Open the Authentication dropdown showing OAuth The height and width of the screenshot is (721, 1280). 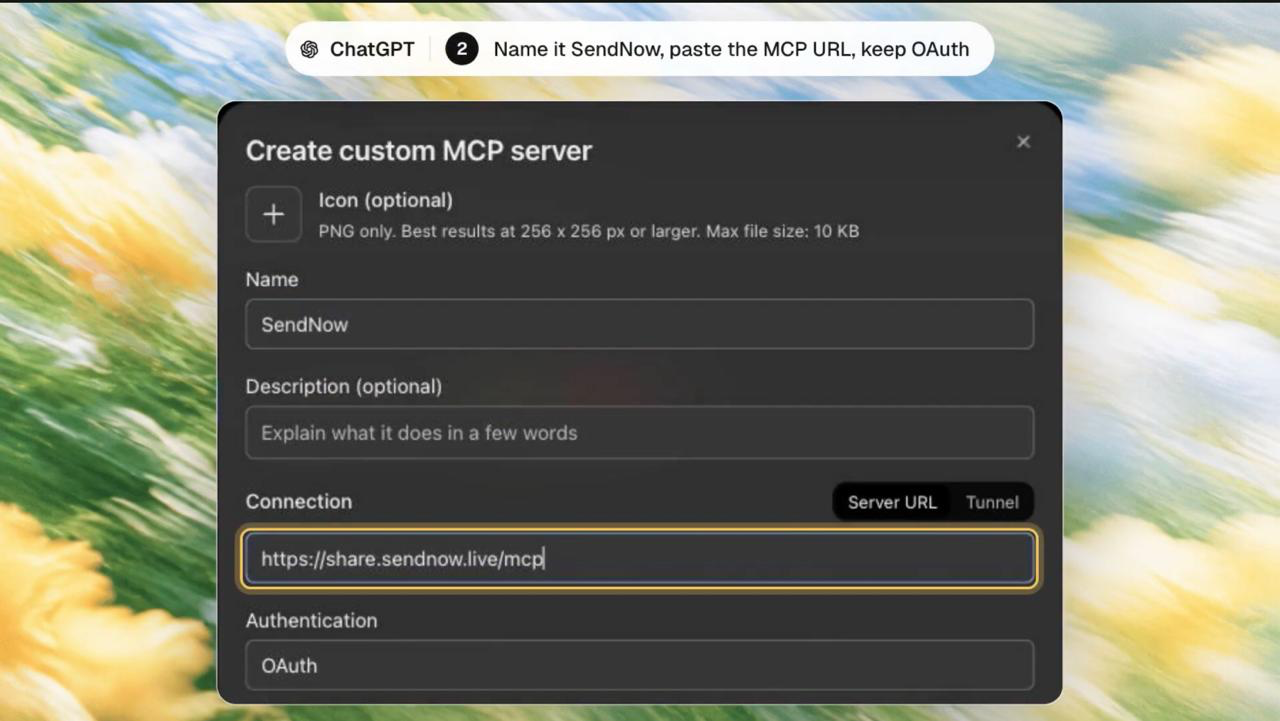639,665
